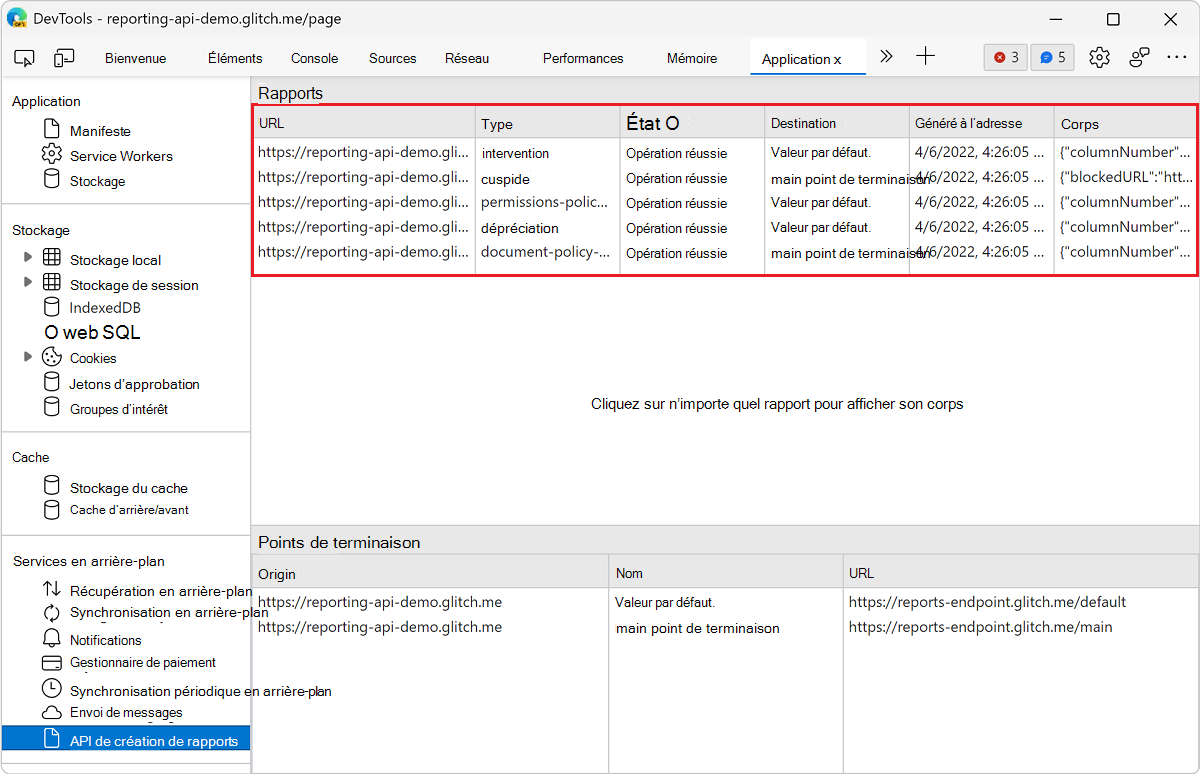Select Service Workers in the sidebar

tap(120, 156)
